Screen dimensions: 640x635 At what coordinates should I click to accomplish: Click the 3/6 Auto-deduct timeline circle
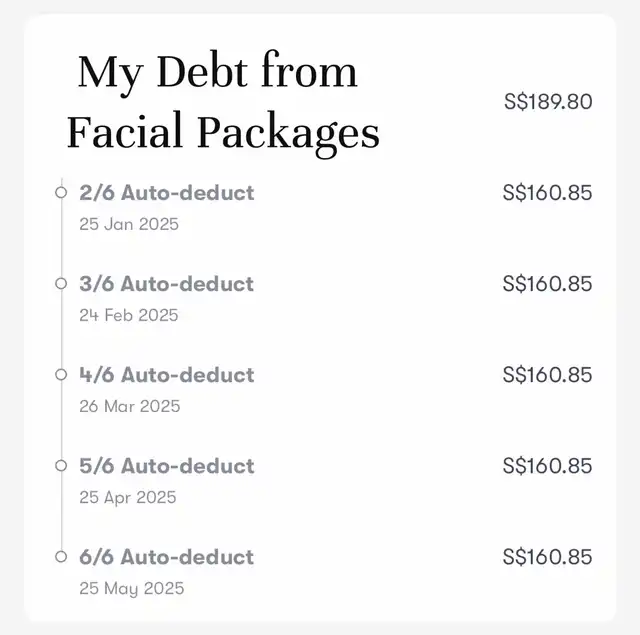(61, 284)
